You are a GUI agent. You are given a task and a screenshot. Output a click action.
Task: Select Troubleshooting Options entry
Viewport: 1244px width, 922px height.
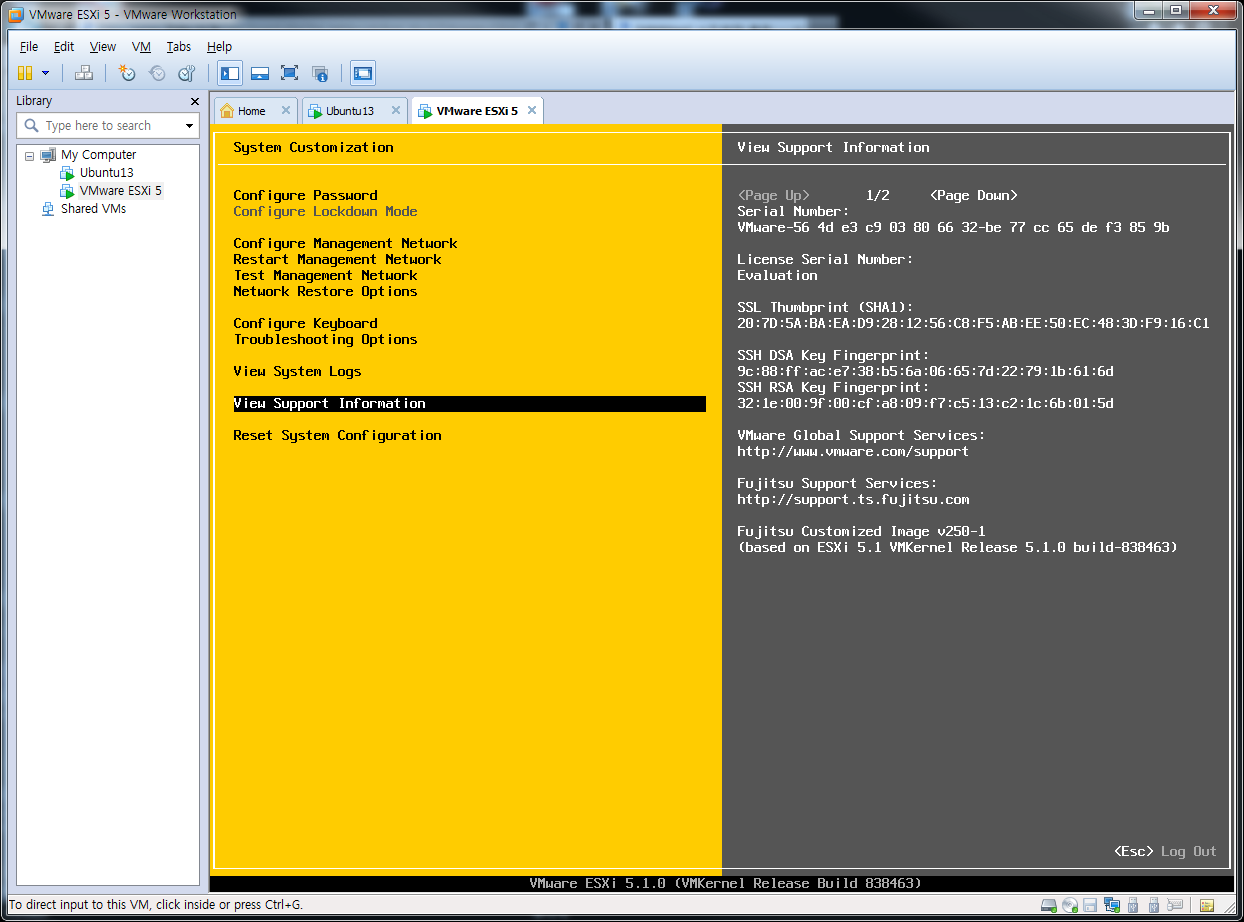tap(325, 339)
